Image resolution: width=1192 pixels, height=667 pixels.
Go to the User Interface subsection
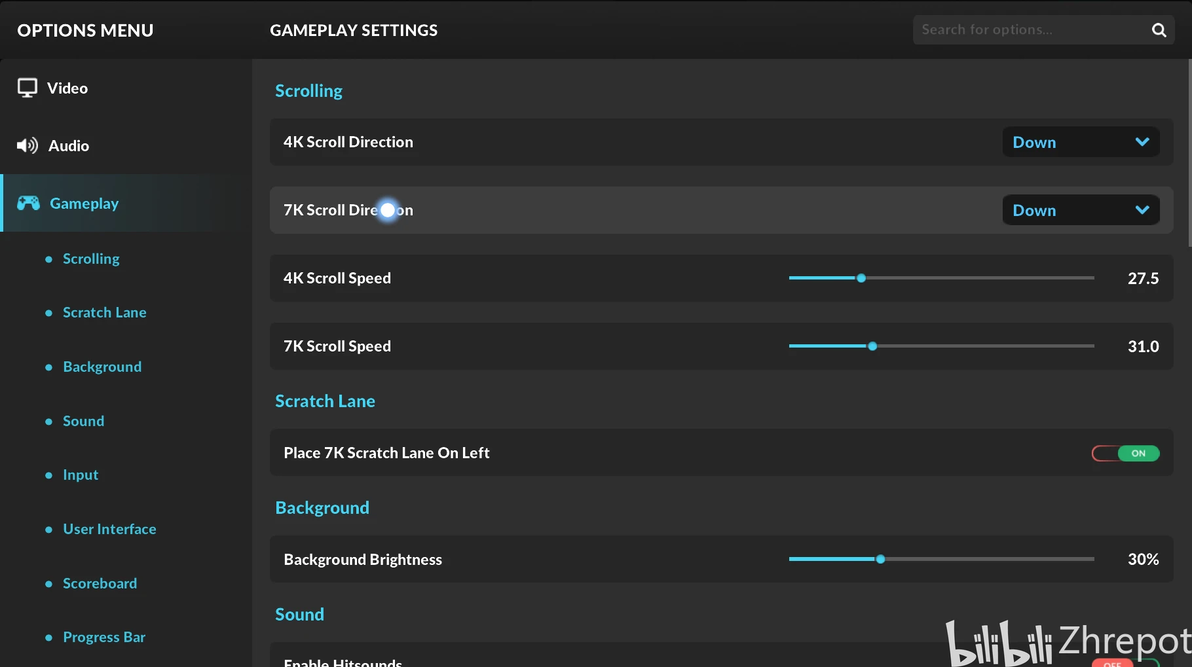109,529
